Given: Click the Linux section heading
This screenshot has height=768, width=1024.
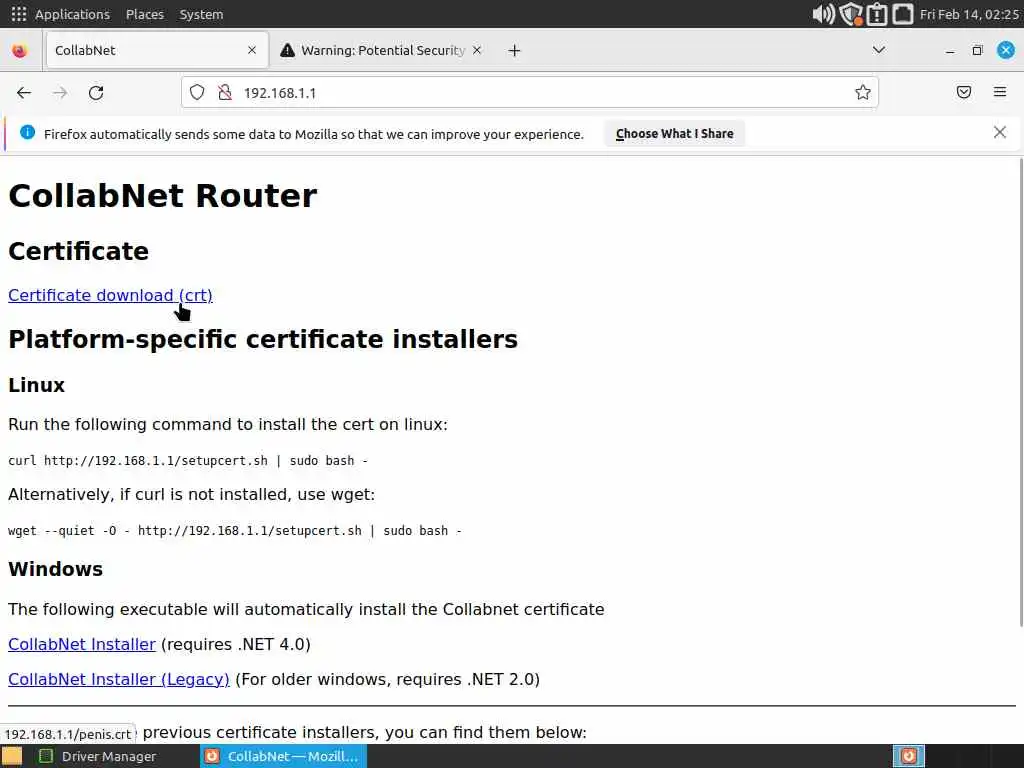Looking at the screenshot, I should [37, 385].
